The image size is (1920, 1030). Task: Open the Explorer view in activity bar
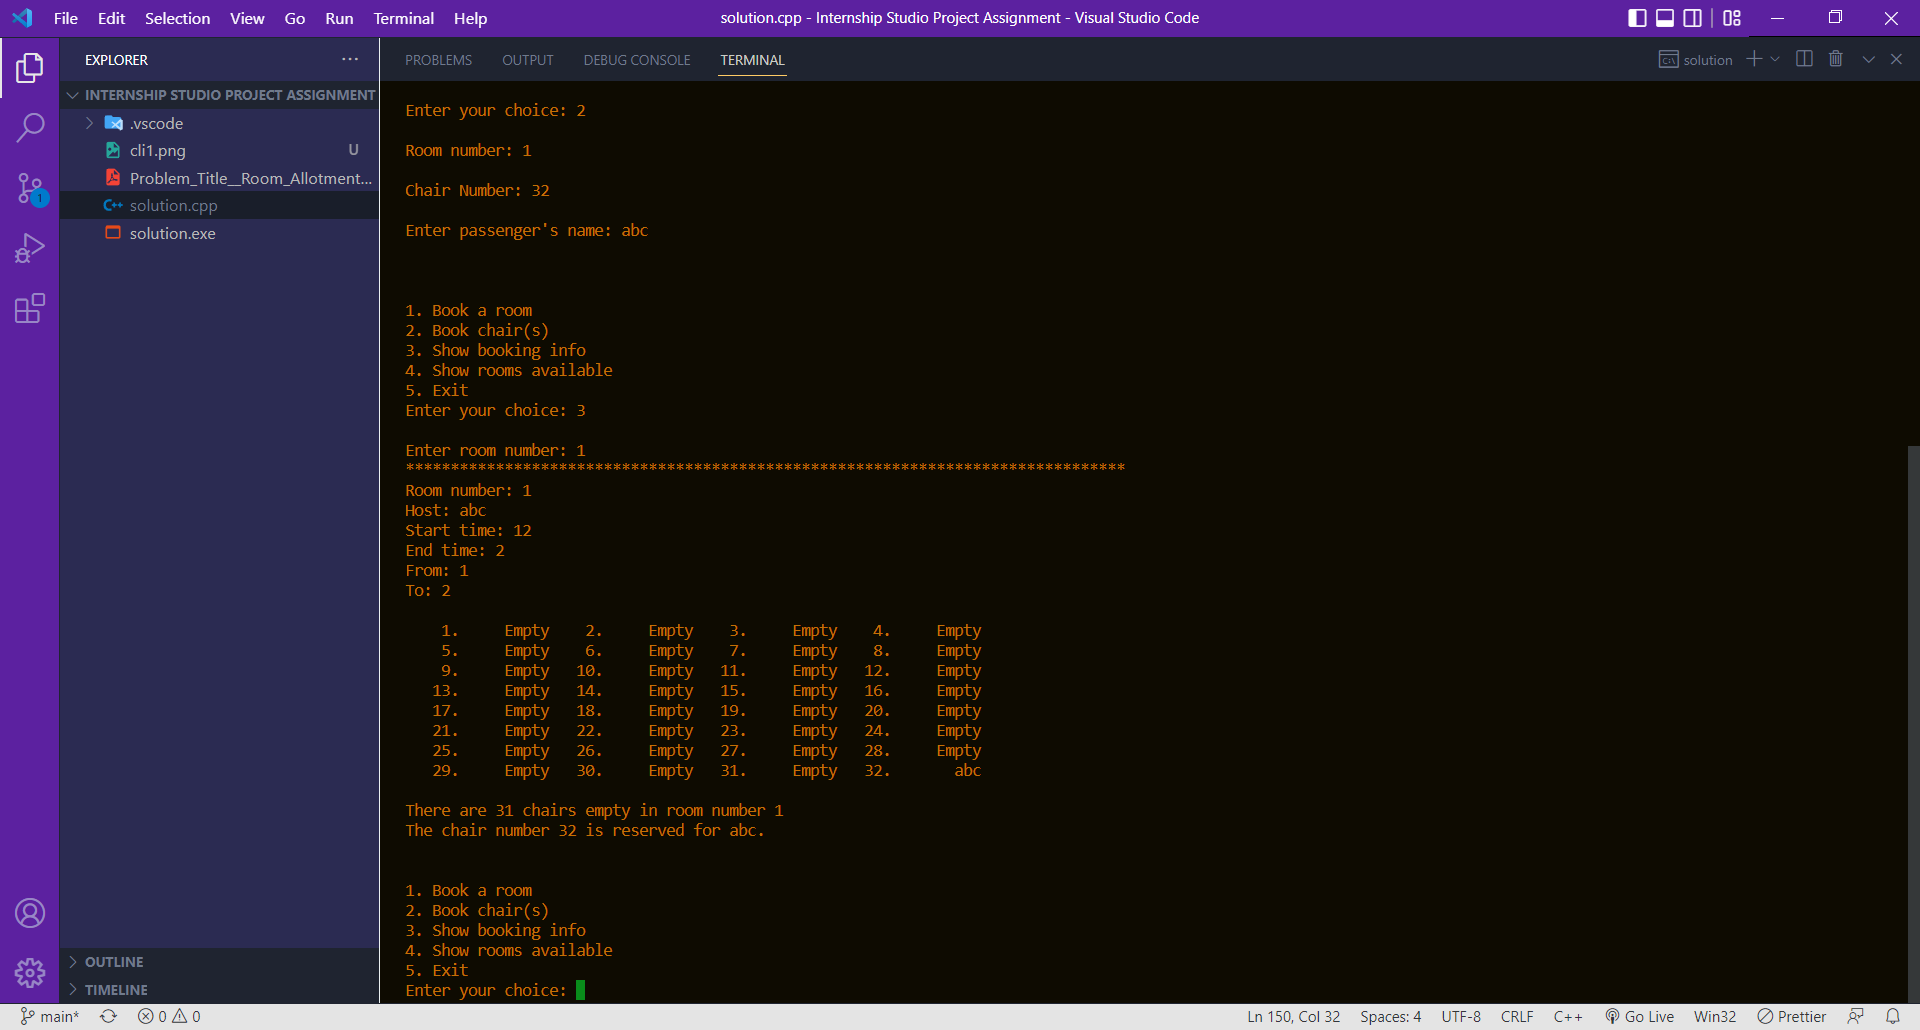(x=30, y=68)
